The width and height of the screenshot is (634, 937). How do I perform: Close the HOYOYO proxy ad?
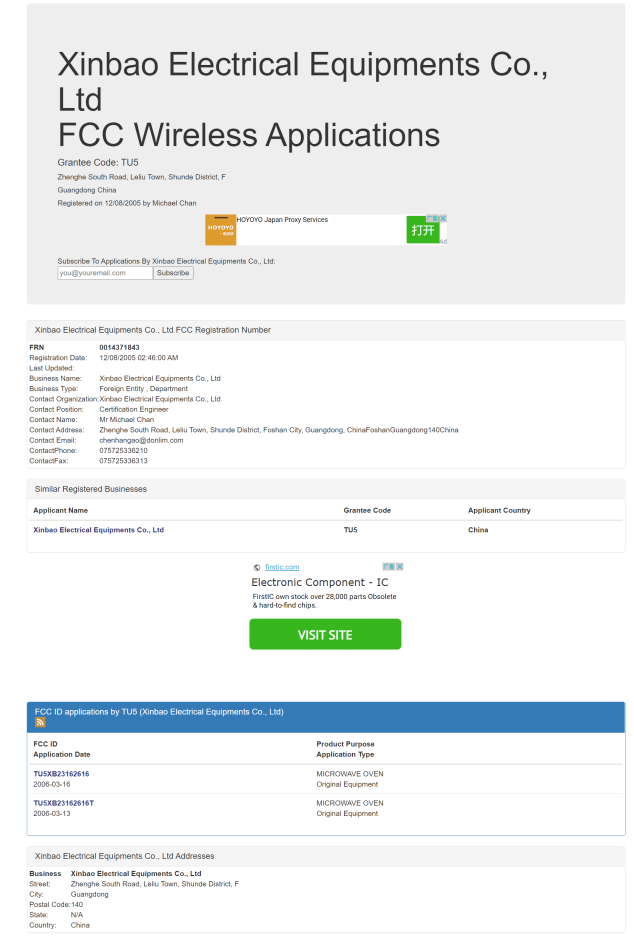pos(442,218)
